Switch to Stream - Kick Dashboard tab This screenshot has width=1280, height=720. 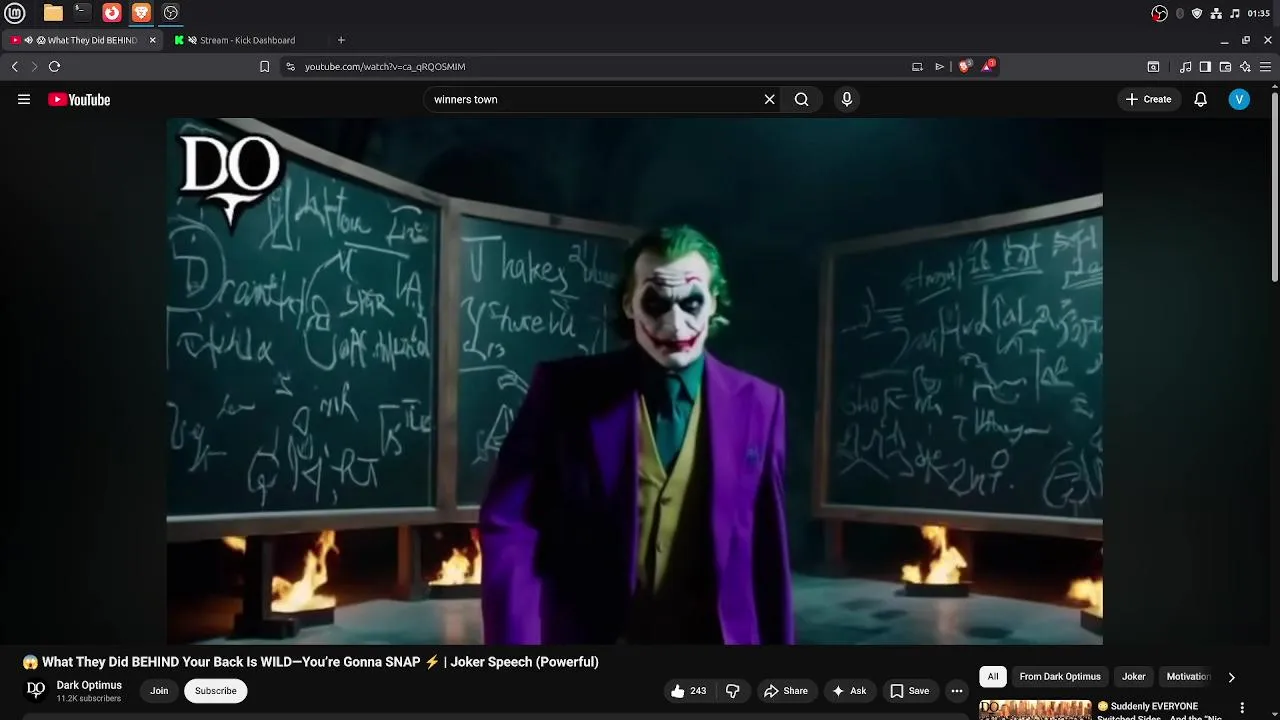tap(247, 40)
